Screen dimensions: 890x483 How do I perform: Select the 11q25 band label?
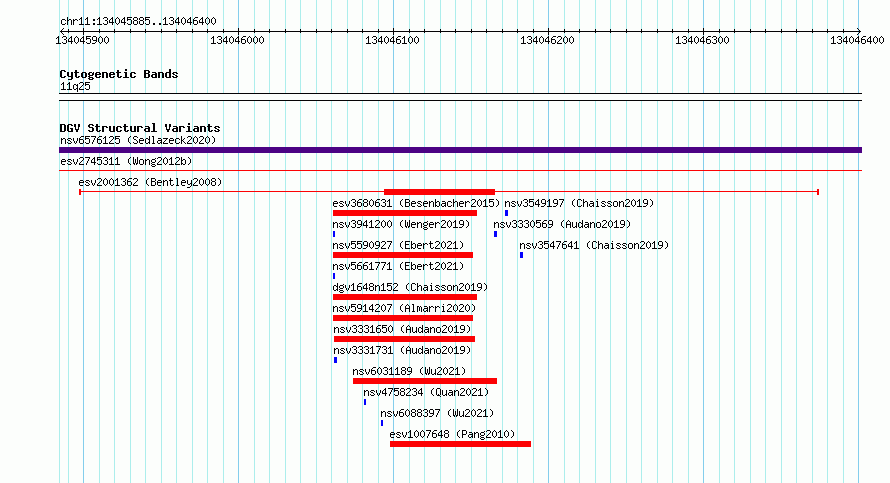pos(75,86)
